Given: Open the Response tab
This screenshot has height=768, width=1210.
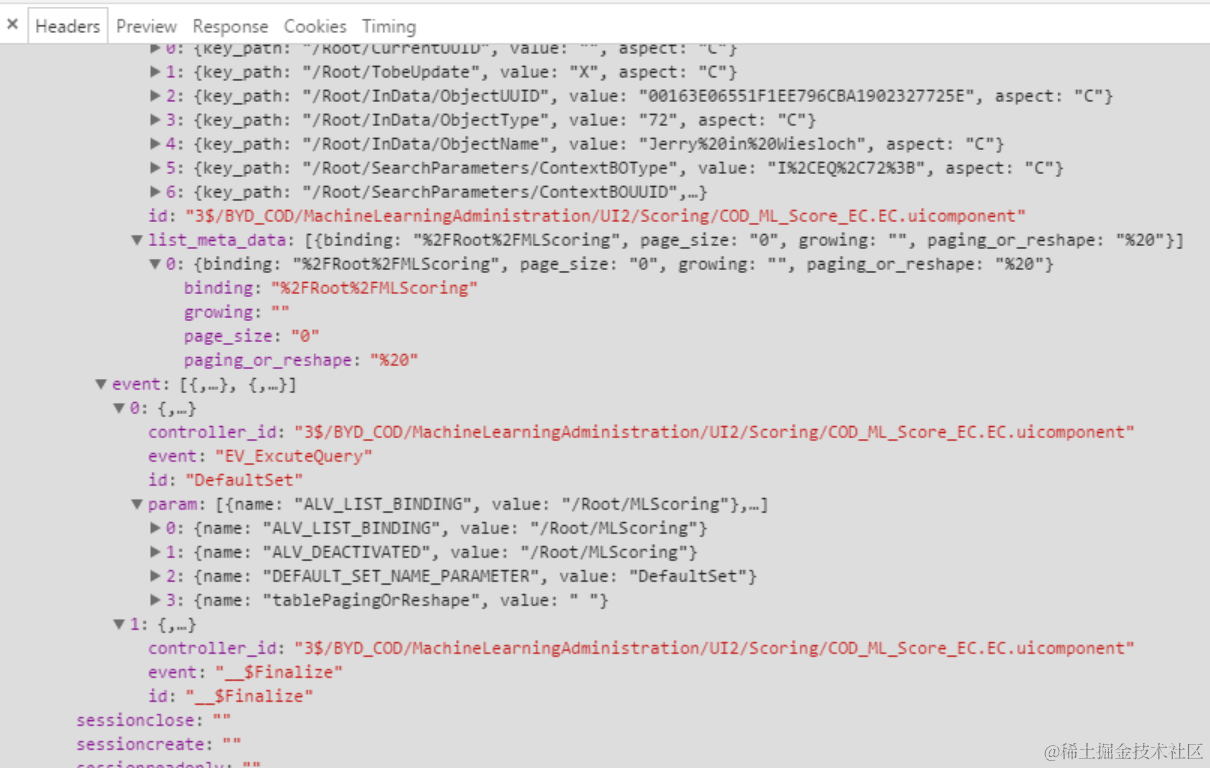Looking at the screenshot, I should 230,26.
